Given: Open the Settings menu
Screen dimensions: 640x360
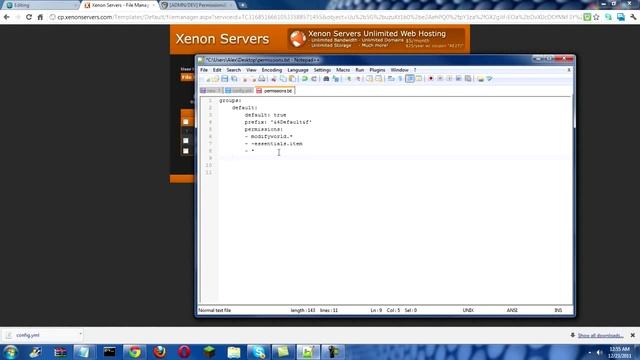Looking at the screenshot, I should point(322,70).
